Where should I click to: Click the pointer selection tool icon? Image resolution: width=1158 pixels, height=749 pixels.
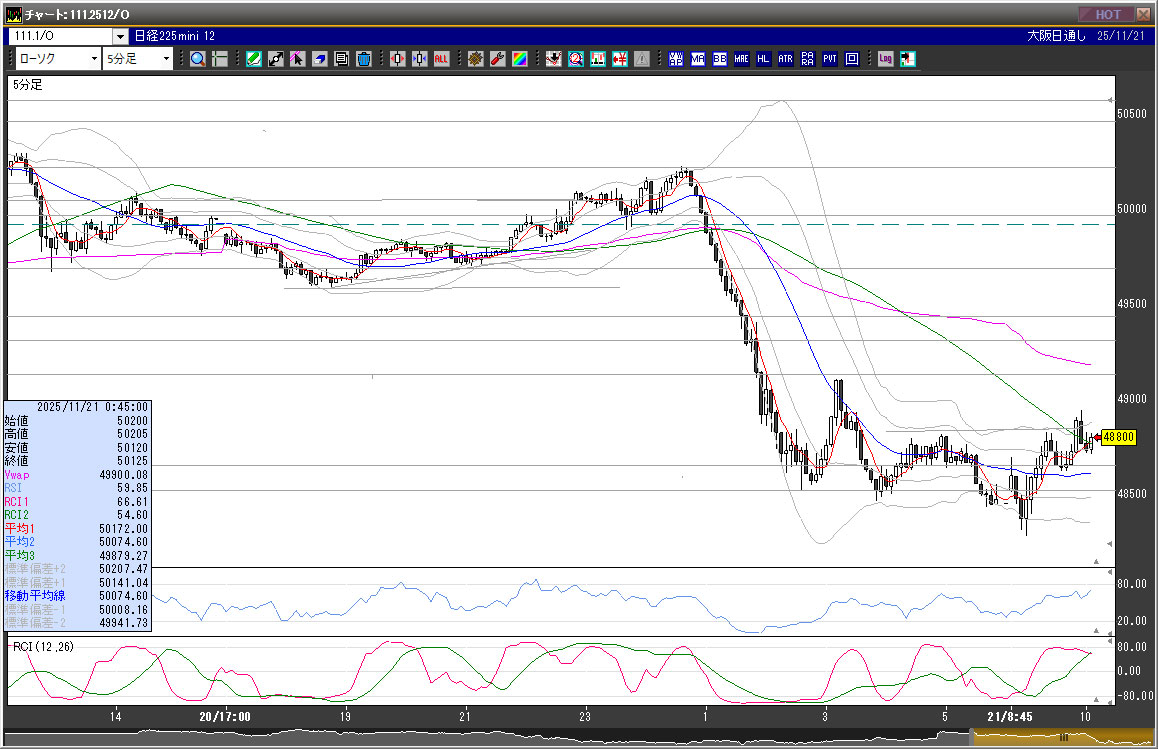pyautogui.click(x=298, y=59)
